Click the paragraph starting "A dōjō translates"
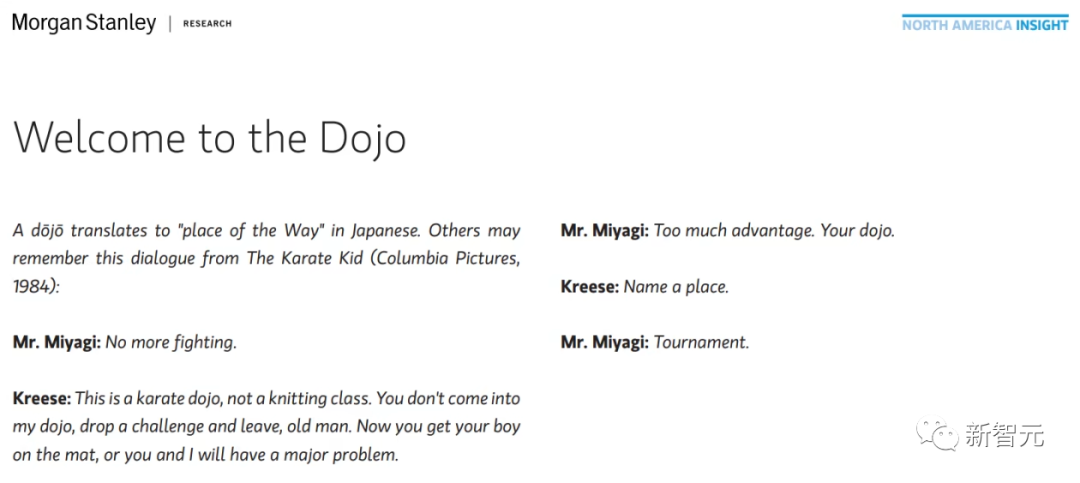The width and height of the screenshot is (1080, 483). point(267,258)
